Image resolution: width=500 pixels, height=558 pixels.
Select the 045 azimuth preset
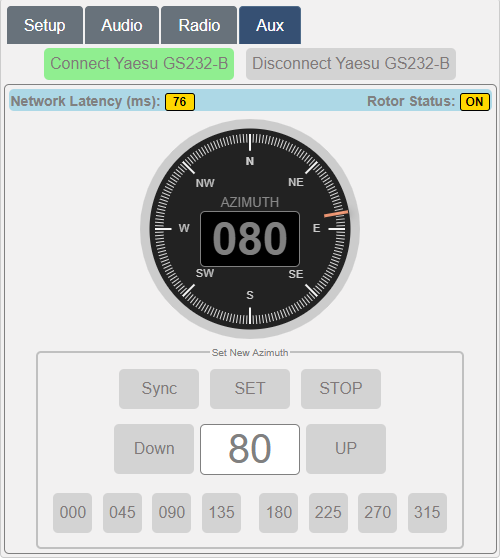tap(122, 513)
